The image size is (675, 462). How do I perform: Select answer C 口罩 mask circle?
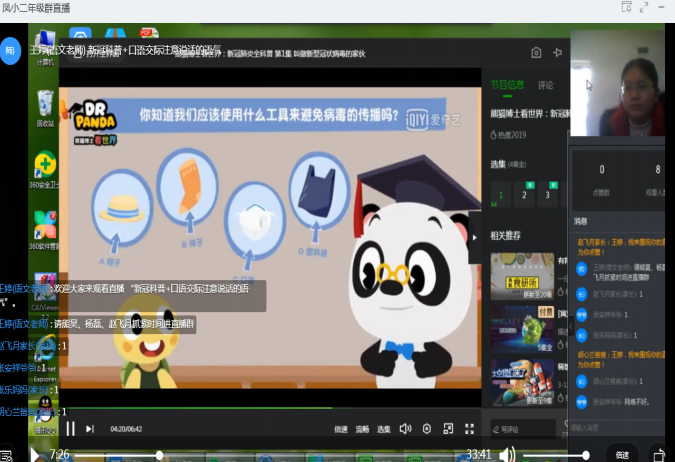coord(255,221)
